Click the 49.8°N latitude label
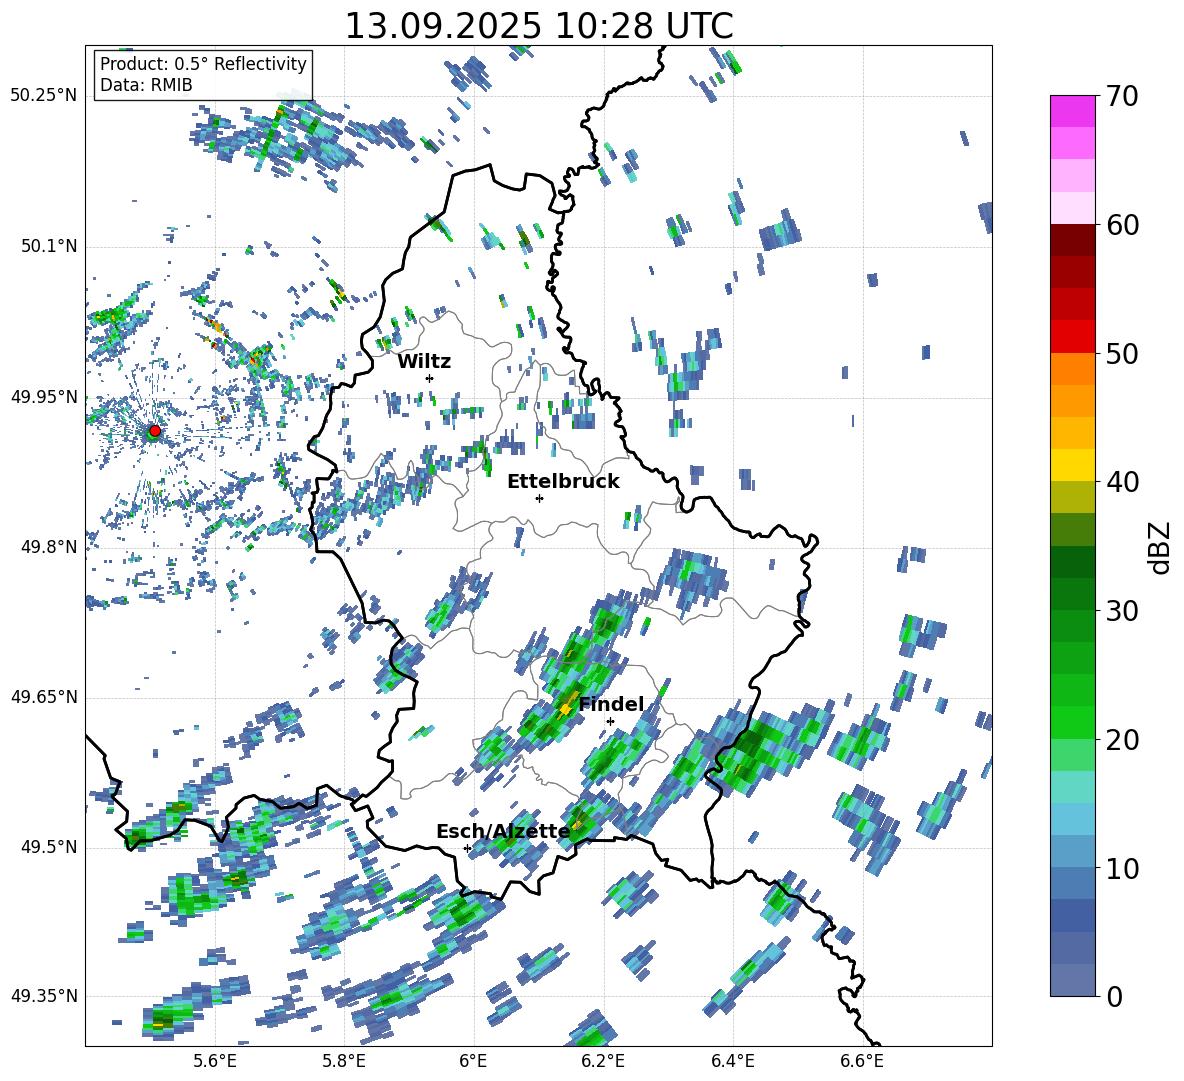The width and height of the screenshot is (1184, 1081). [x=49, y=547]
